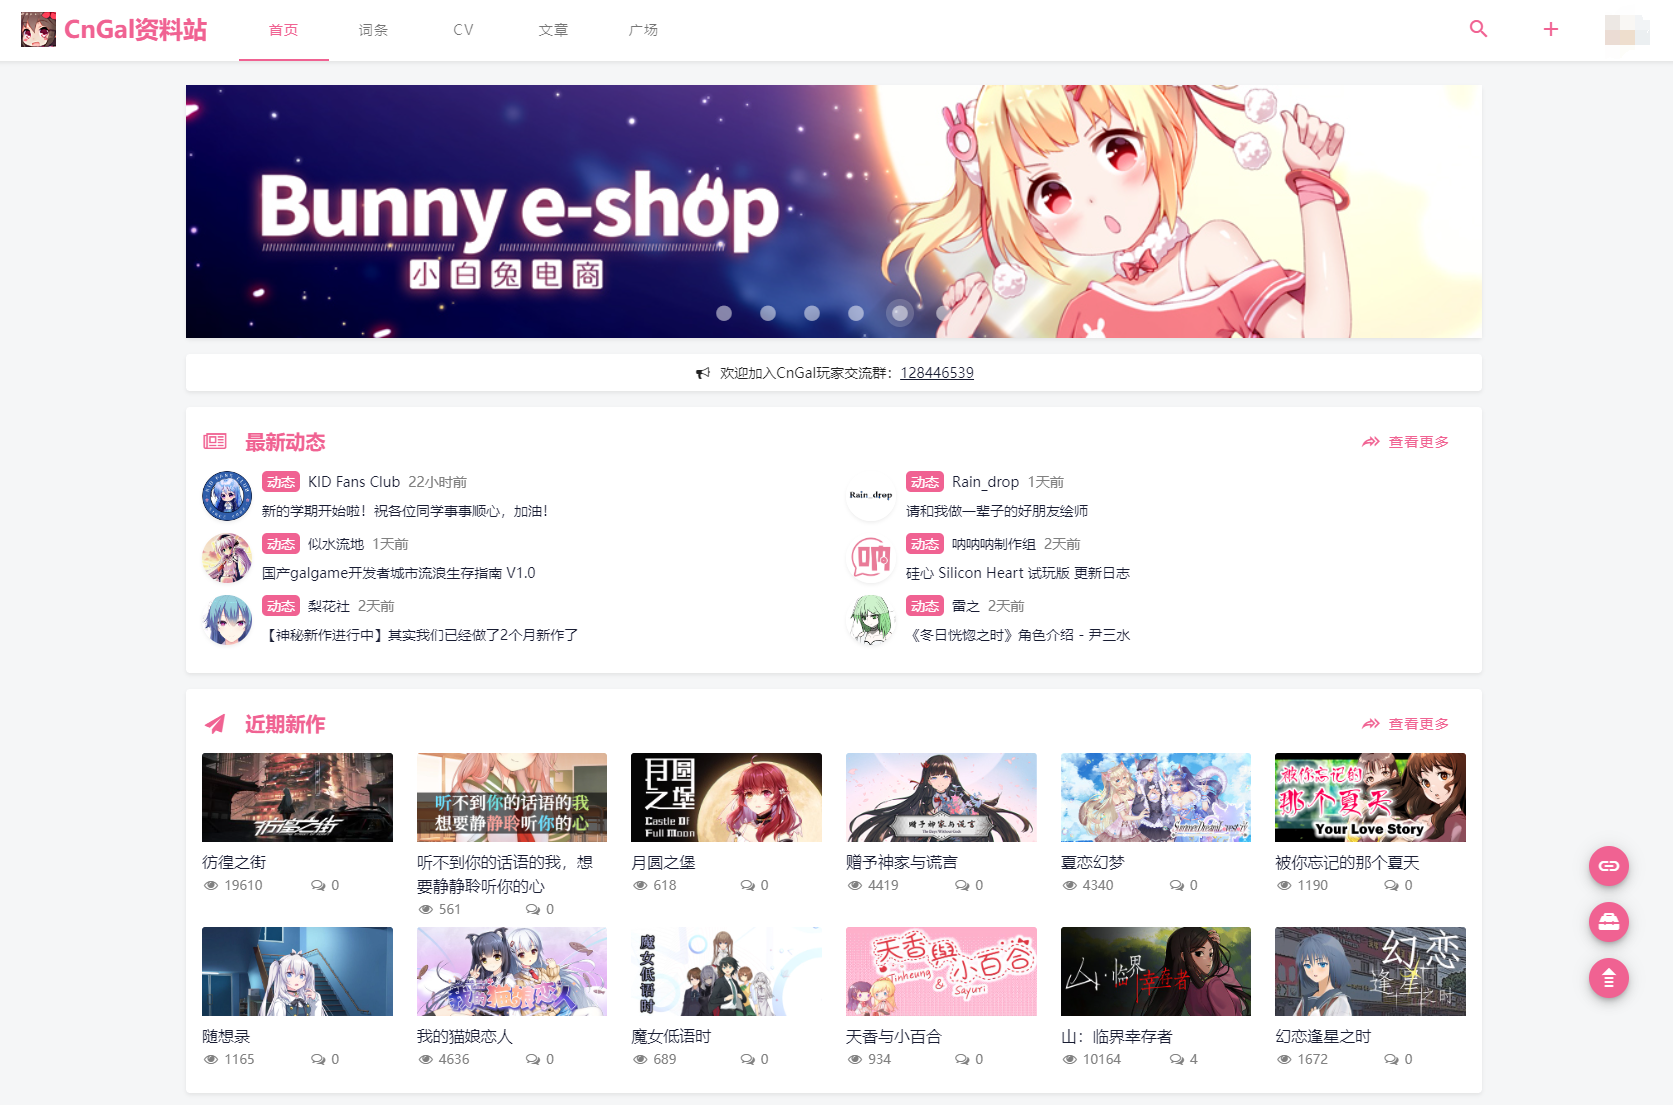Click 呐呐呐制作组 username

click(x=994, y=544)
